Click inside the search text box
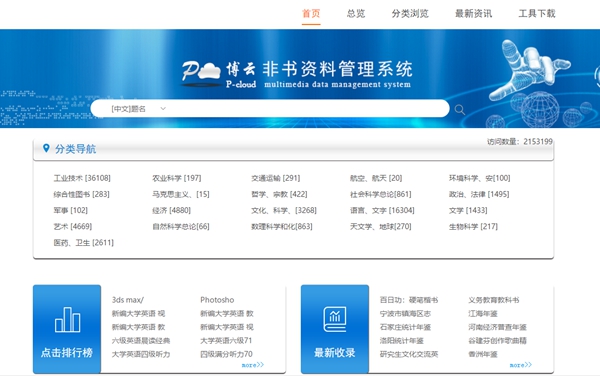600x376 pixels. pyautogui.click(x=306, y=109)
